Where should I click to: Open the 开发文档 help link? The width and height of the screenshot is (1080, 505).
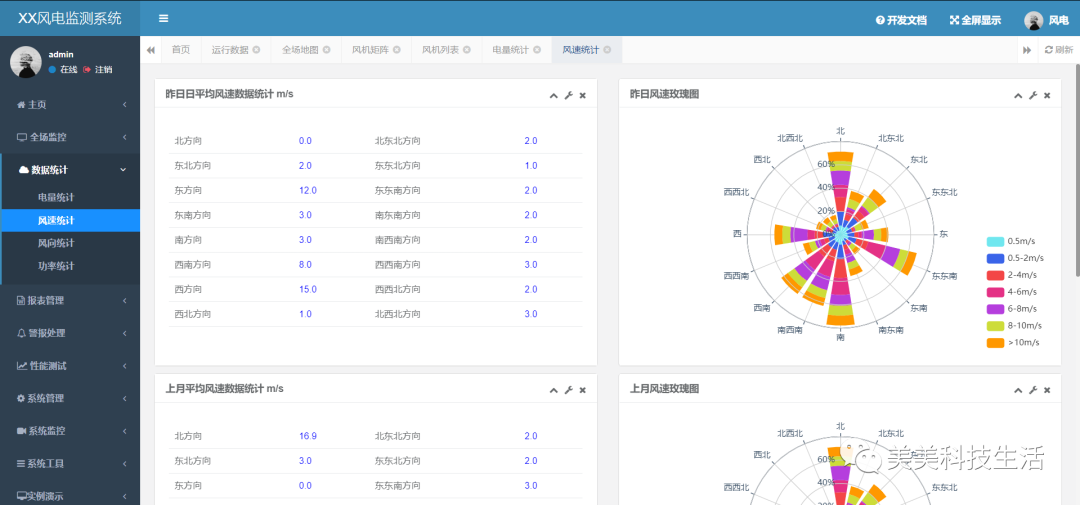point(901,21)
